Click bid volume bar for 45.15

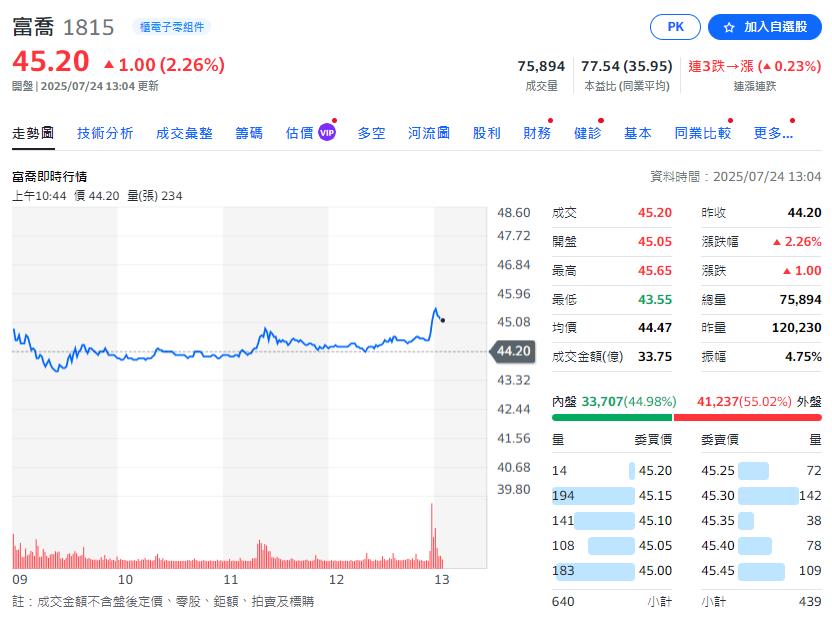pyautogui.click(x=593, y=496)
